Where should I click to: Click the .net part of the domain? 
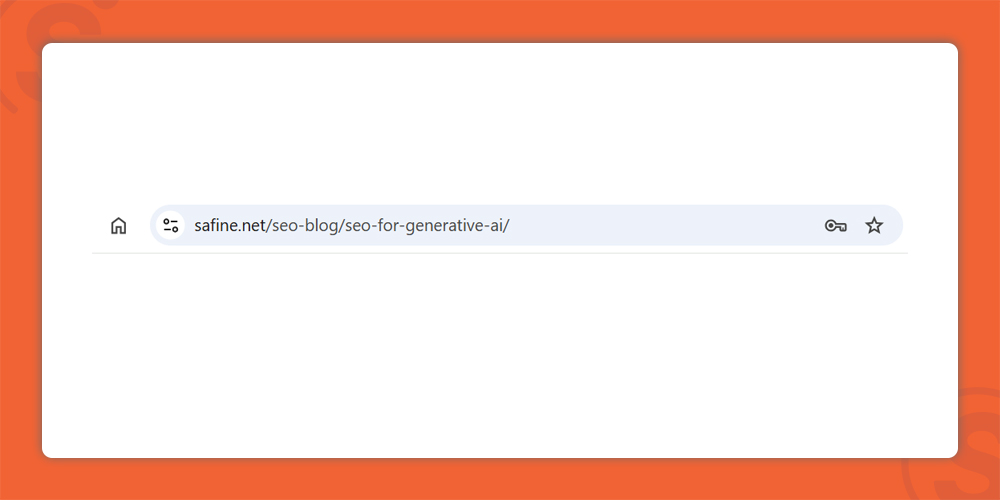click(253, 226)
